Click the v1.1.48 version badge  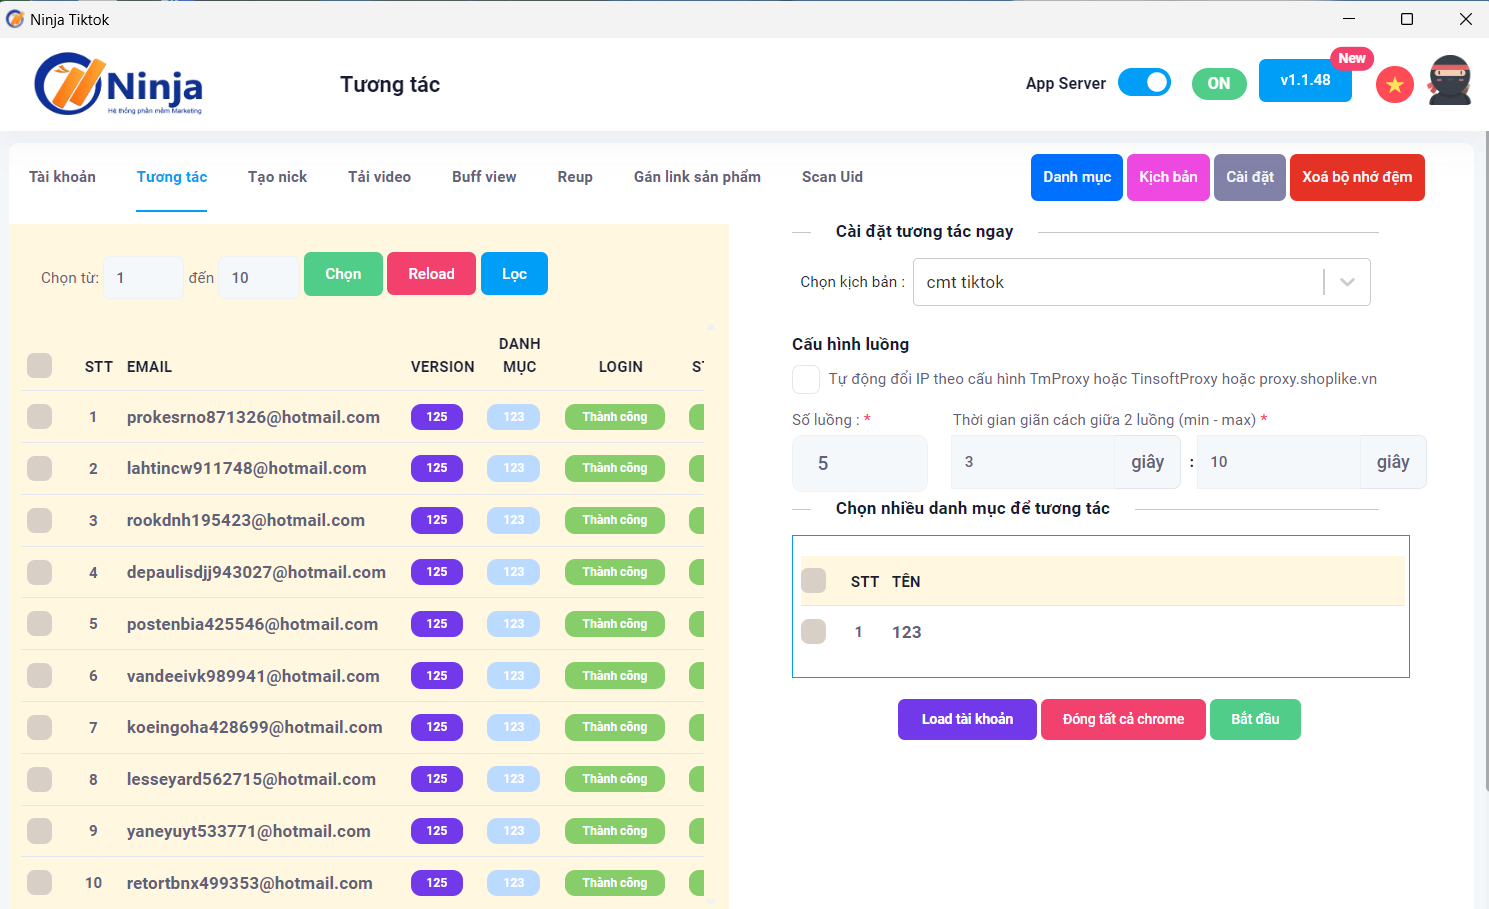(x=1305, y=81)
